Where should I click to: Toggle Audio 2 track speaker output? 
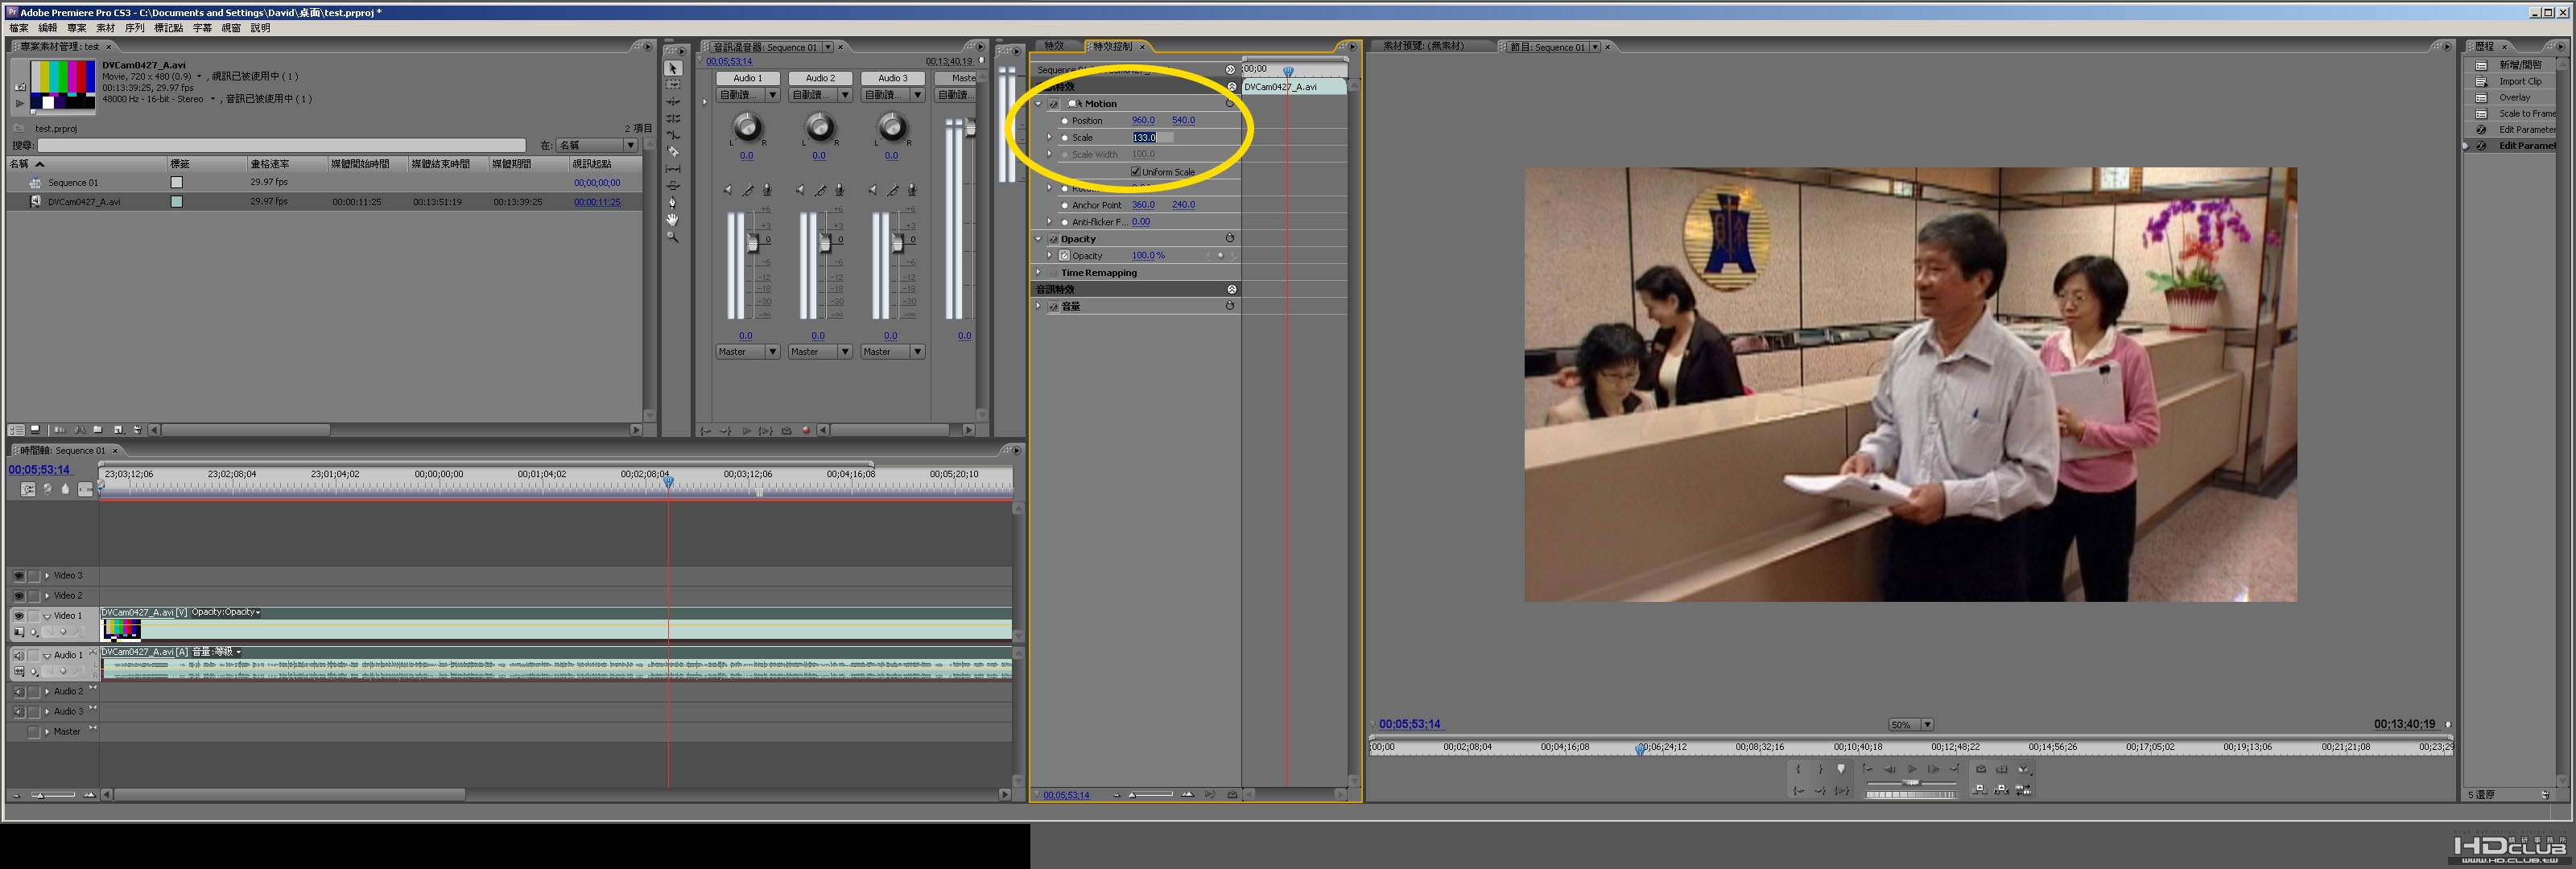click(x=19, y=692)
